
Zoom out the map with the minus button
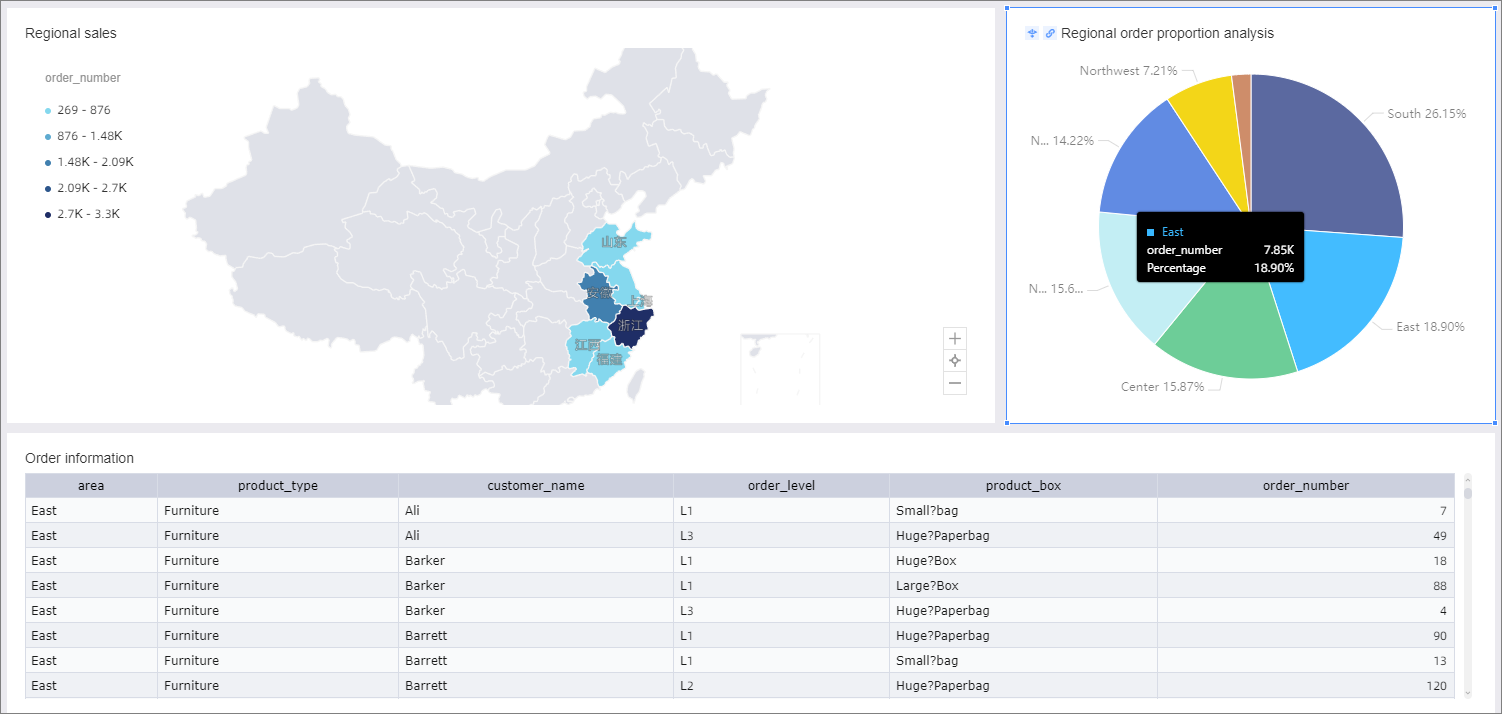955,383
